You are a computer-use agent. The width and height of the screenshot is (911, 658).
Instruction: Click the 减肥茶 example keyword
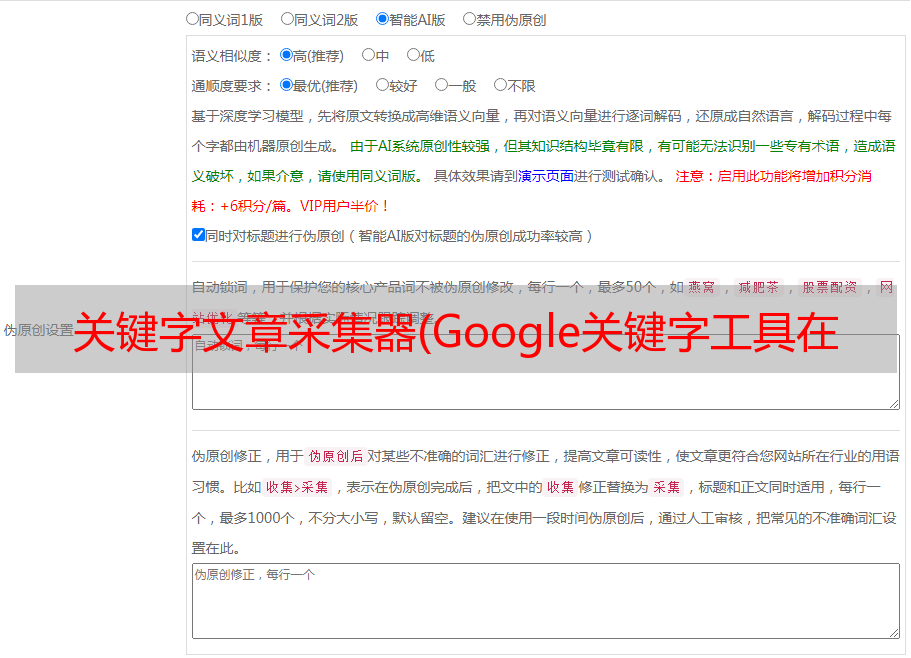point(759,287)
